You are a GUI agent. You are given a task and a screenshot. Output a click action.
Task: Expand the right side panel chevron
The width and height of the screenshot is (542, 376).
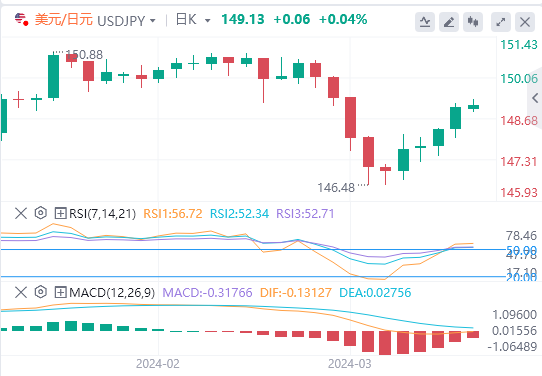(x=535, y=98)
